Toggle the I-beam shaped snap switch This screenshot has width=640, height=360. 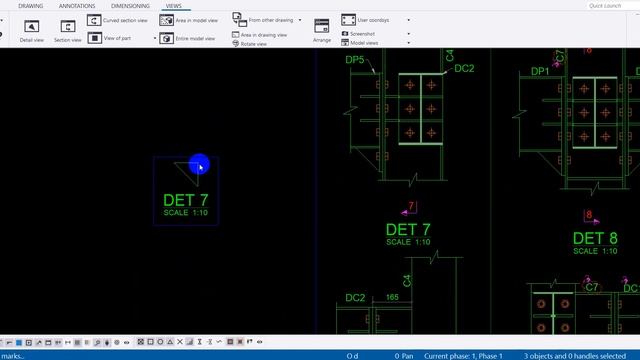click(x=200, y=342)
